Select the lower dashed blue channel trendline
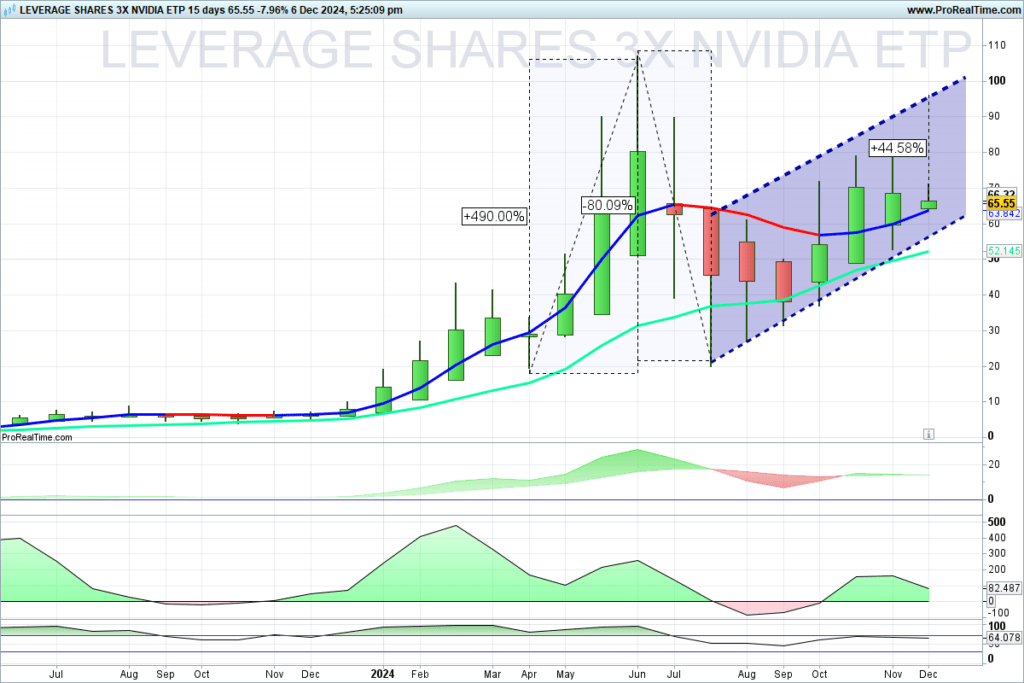The image size is (1024, 683). tap(839, 288)
